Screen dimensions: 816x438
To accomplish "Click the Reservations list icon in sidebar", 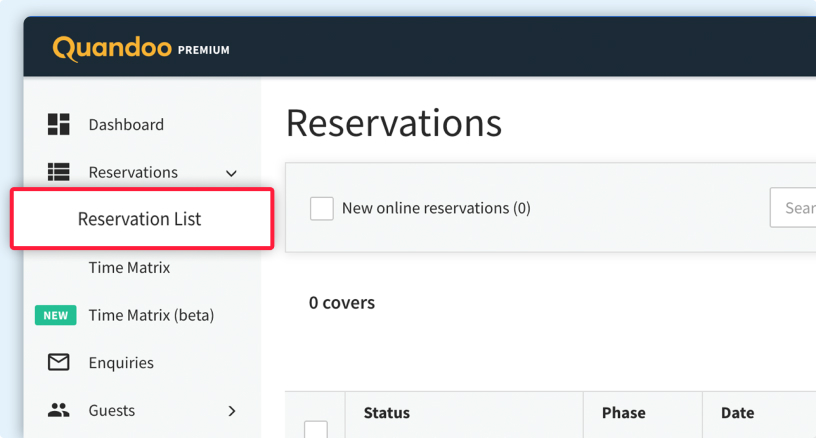I will 59,172.
